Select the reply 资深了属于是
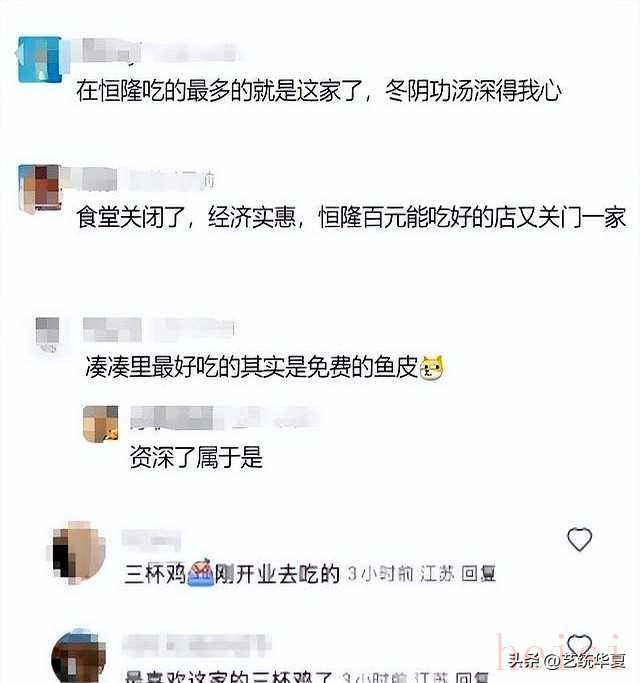Image resolution: width=640 pixels, height=683 pixels. (196, 457)
